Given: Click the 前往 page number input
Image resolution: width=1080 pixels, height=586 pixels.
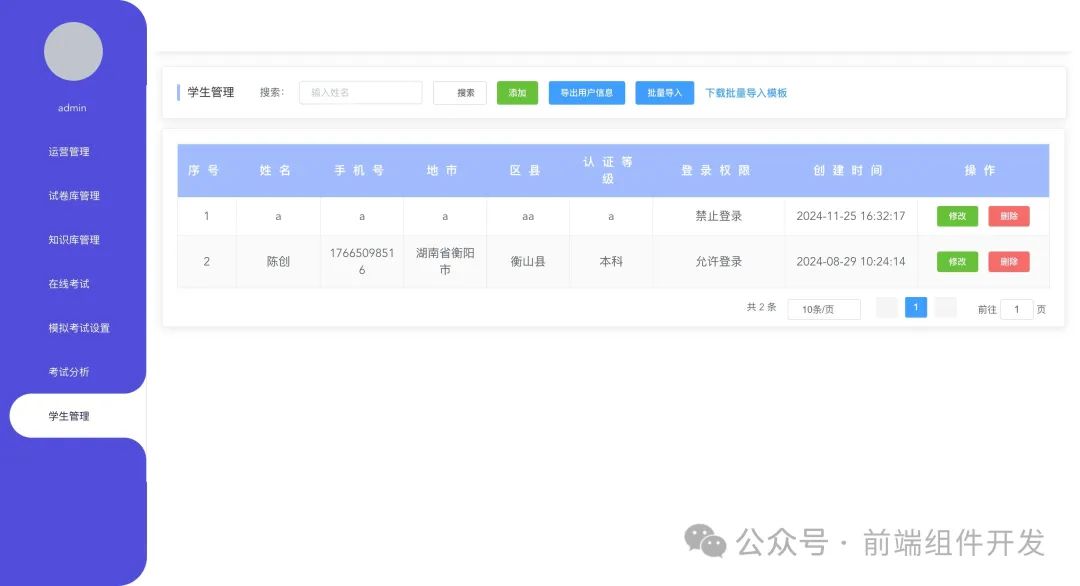Looking at the screenshot, I should coord(1017,309).
